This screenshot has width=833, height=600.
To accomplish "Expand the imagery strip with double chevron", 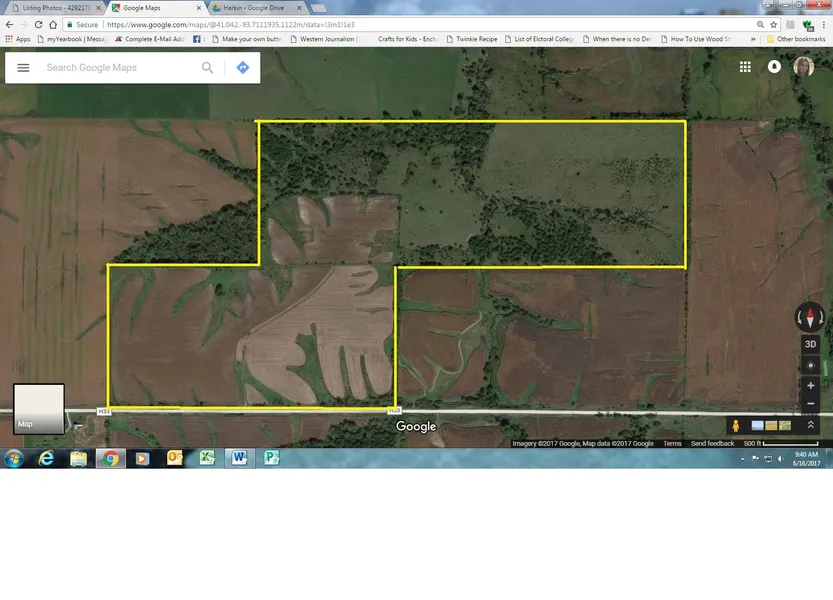I will [x=810, y=425].
